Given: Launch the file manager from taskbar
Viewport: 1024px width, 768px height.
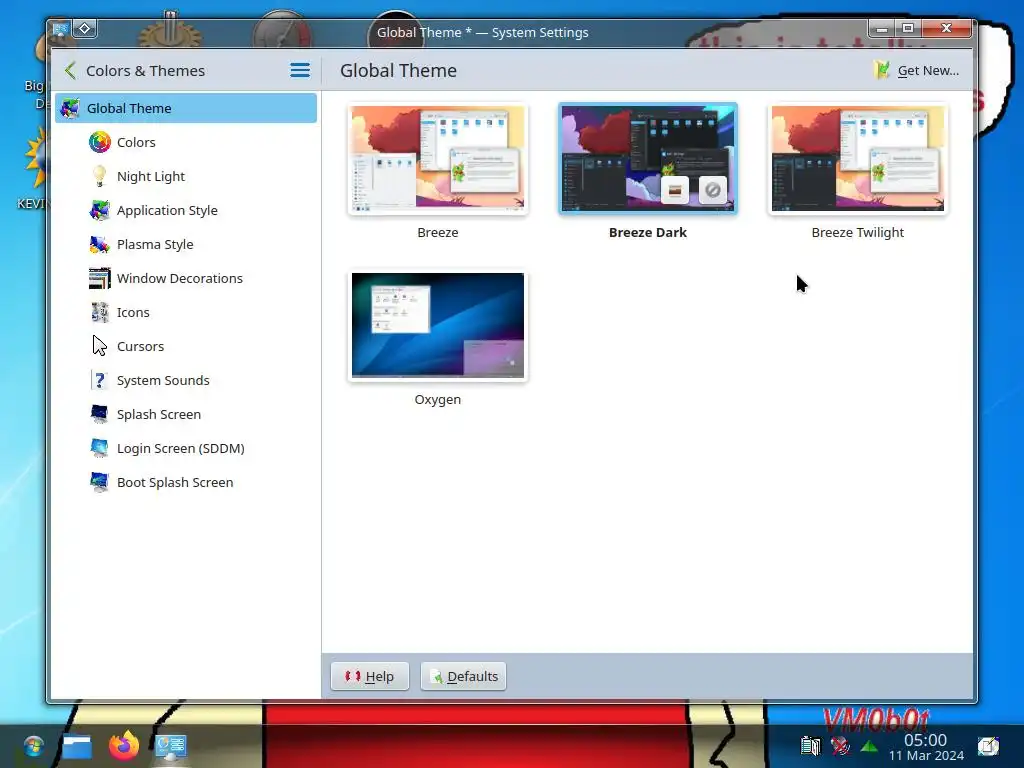Looking at the screenshot, I should click(x=77, y=746).
